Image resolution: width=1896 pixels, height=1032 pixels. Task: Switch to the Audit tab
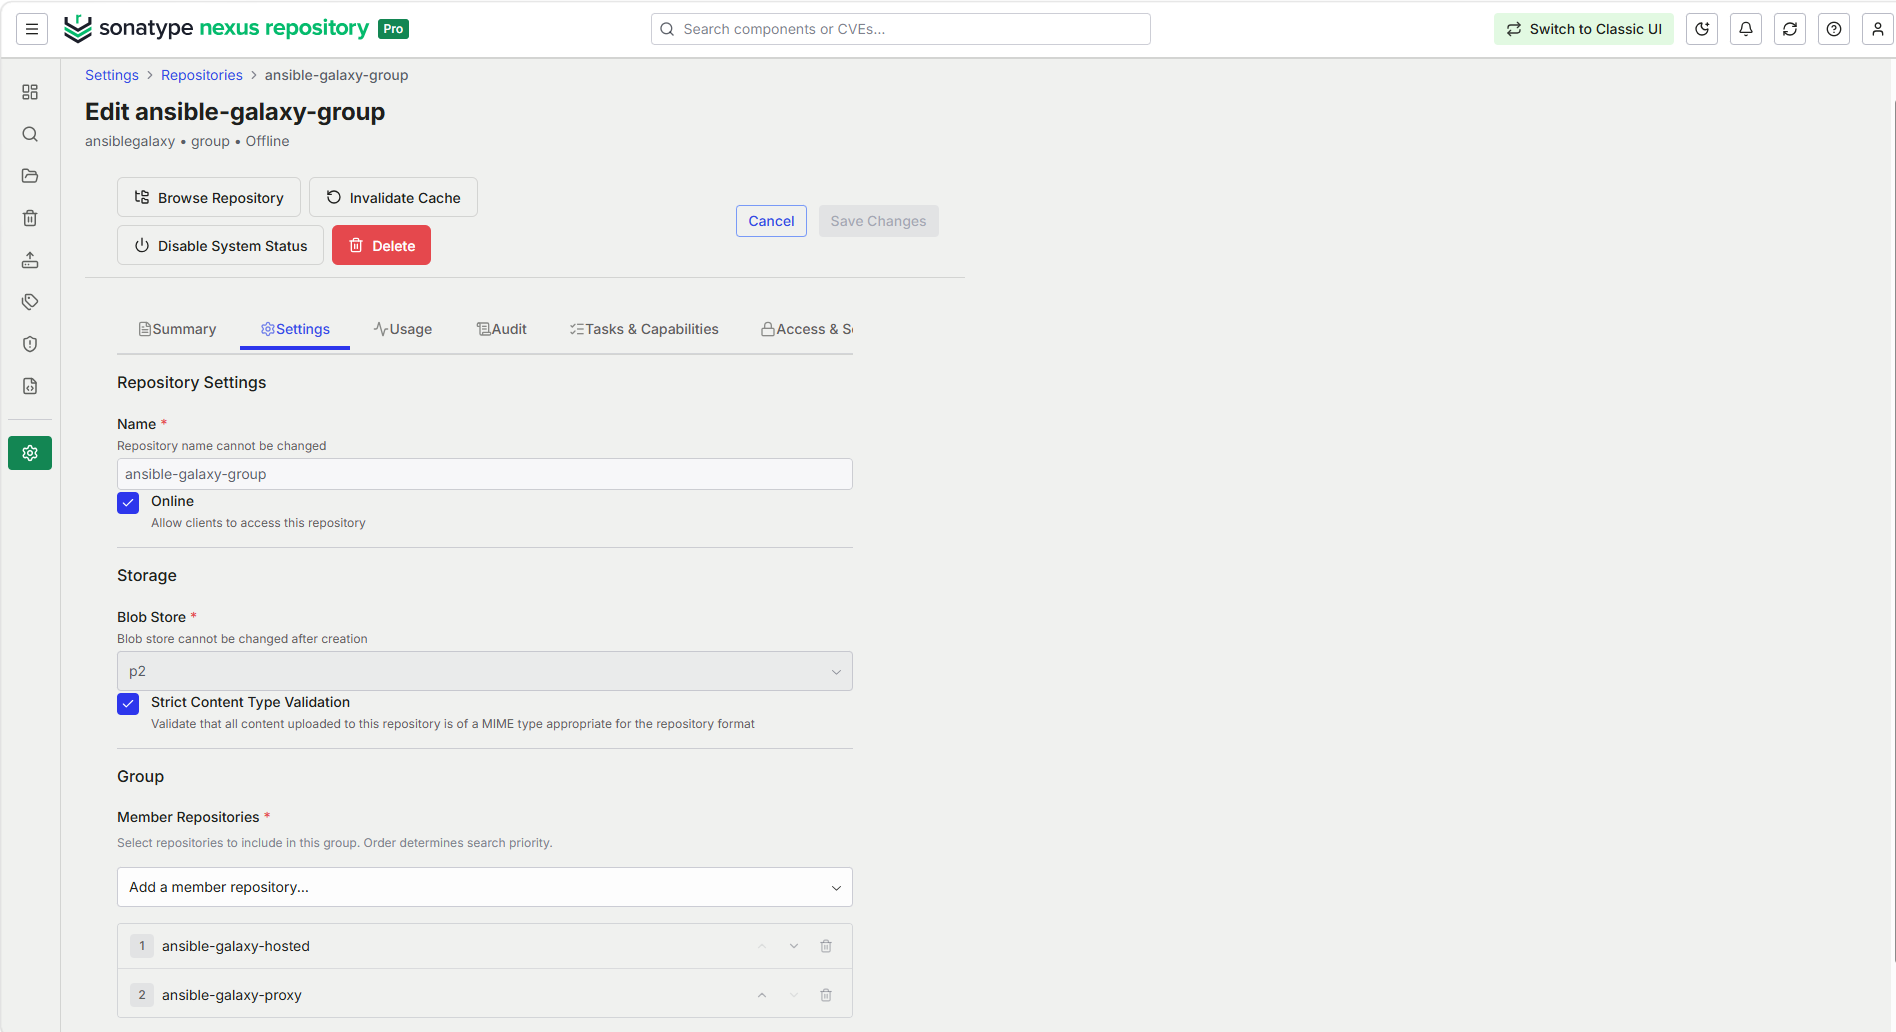(502, 329)
